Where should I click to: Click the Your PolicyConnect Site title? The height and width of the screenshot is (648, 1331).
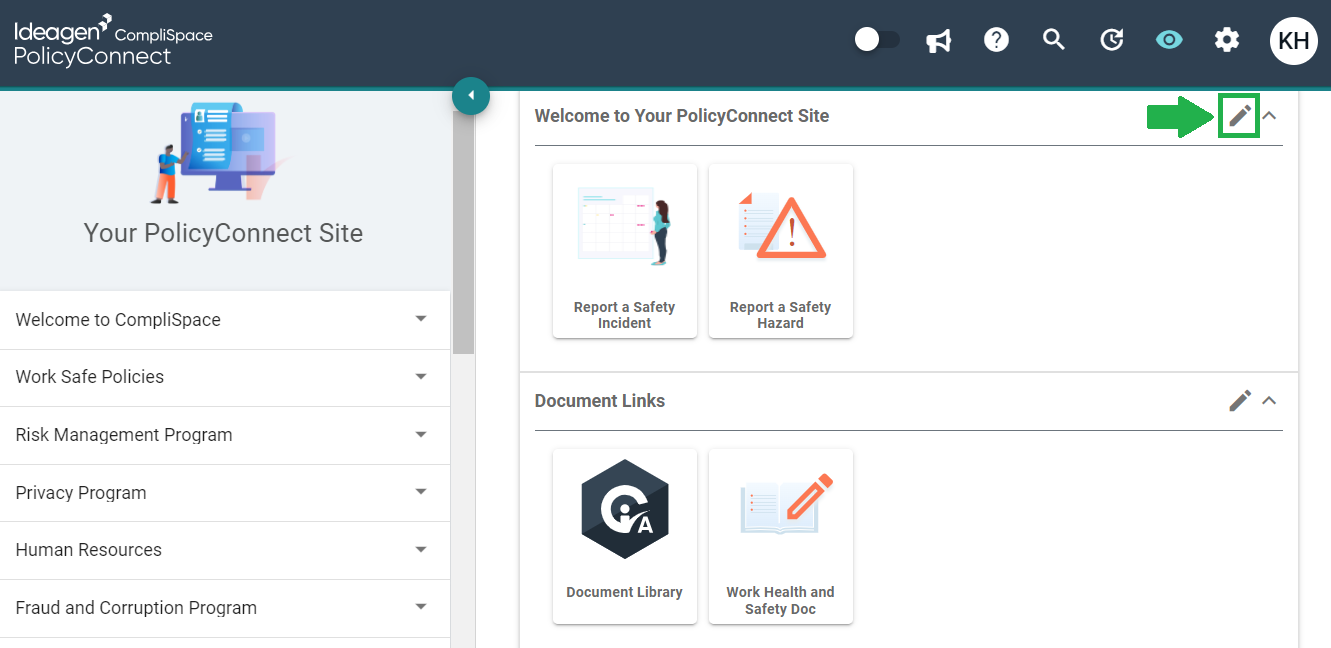pyautogui.click(x=223, y=233)
